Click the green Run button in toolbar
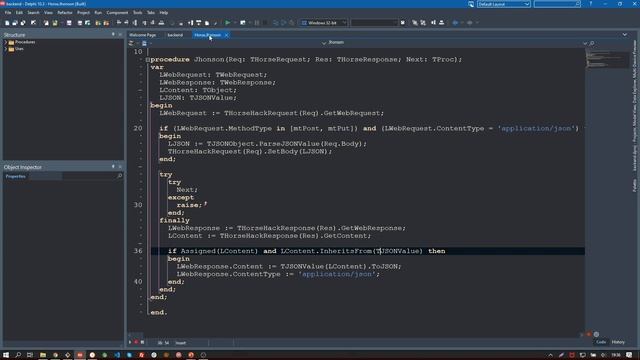Viewport: 640px width, 360px height. tap(227, 23)
